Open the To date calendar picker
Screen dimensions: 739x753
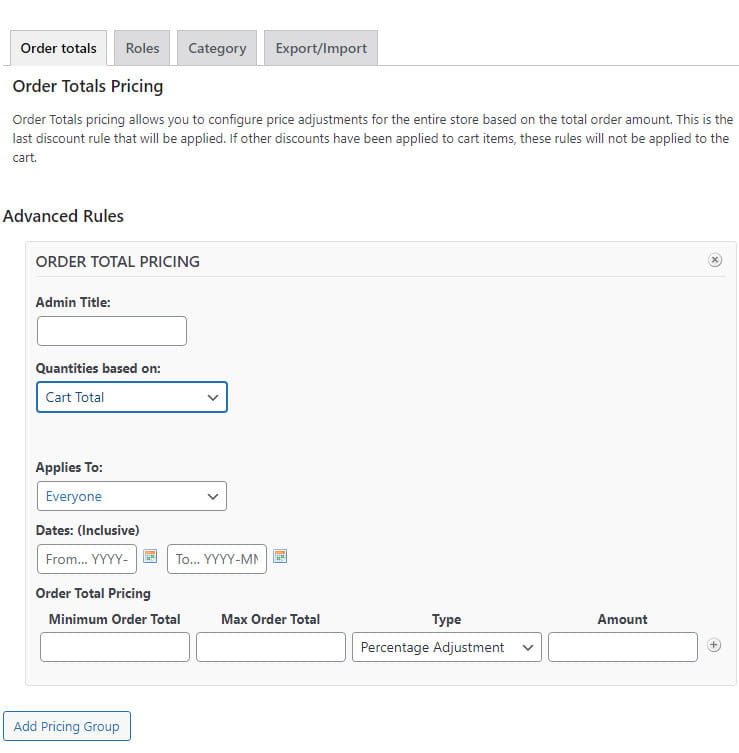280,556
